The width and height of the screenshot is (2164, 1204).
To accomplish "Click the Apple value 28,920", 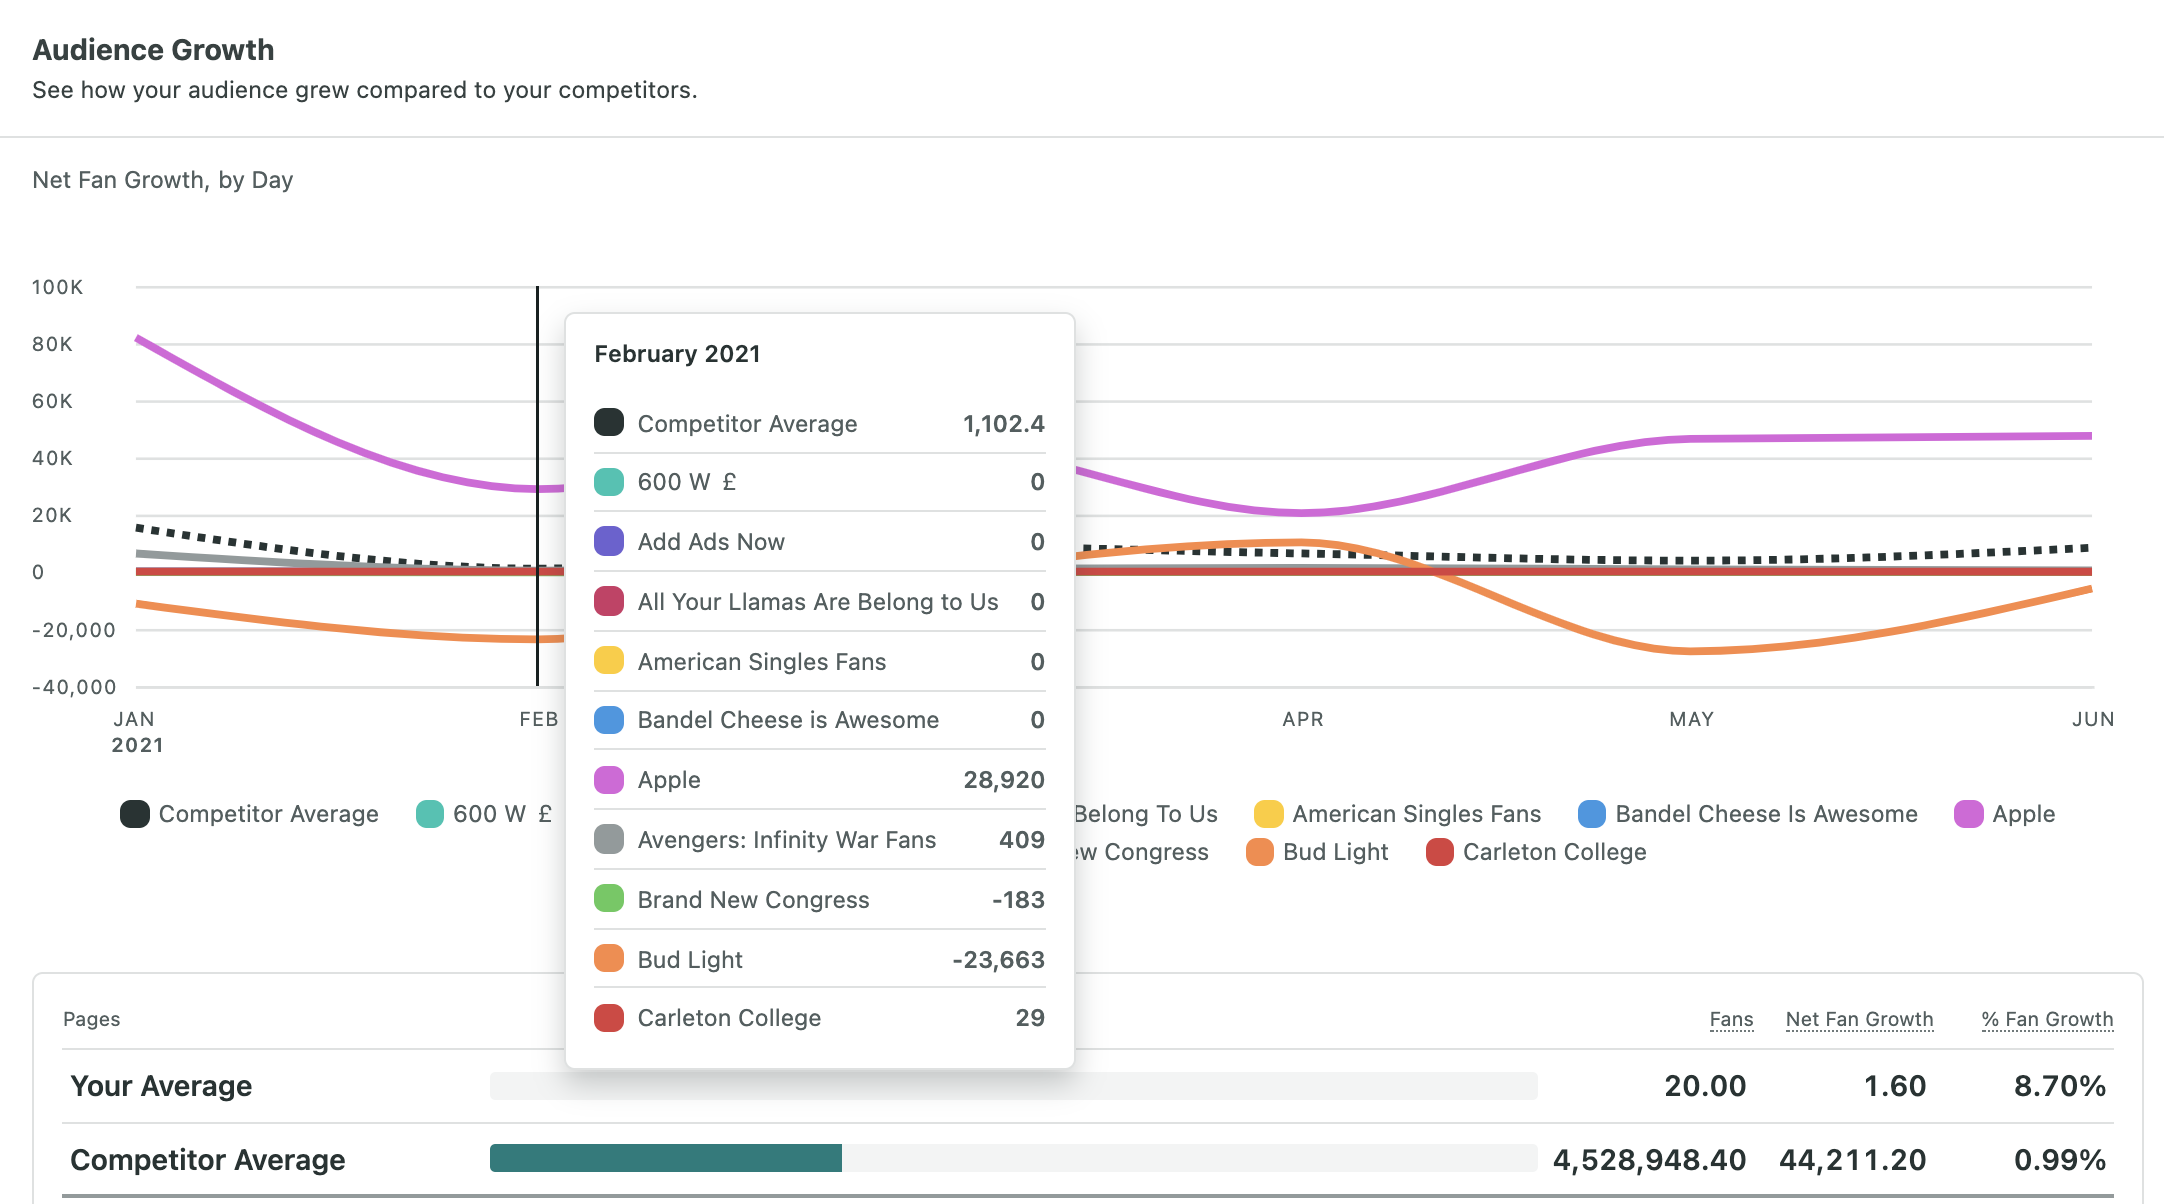I will [1004, 780].
